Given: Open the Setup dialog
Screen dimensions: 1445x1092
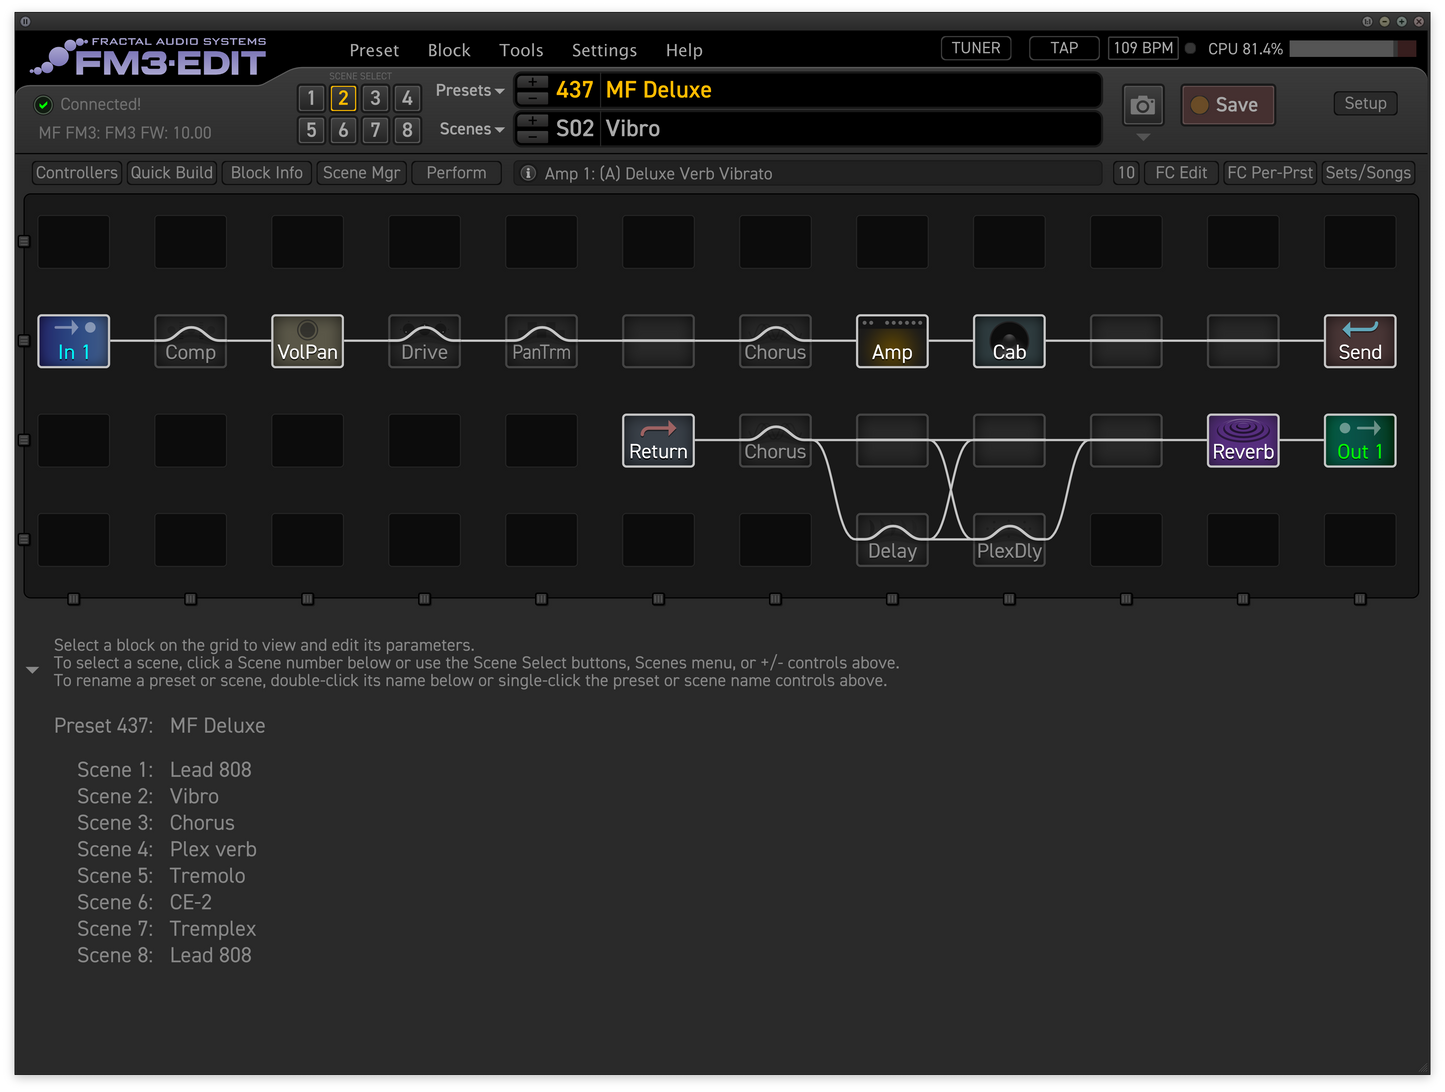Looking at the screenshot, I should pos(1365,103).
